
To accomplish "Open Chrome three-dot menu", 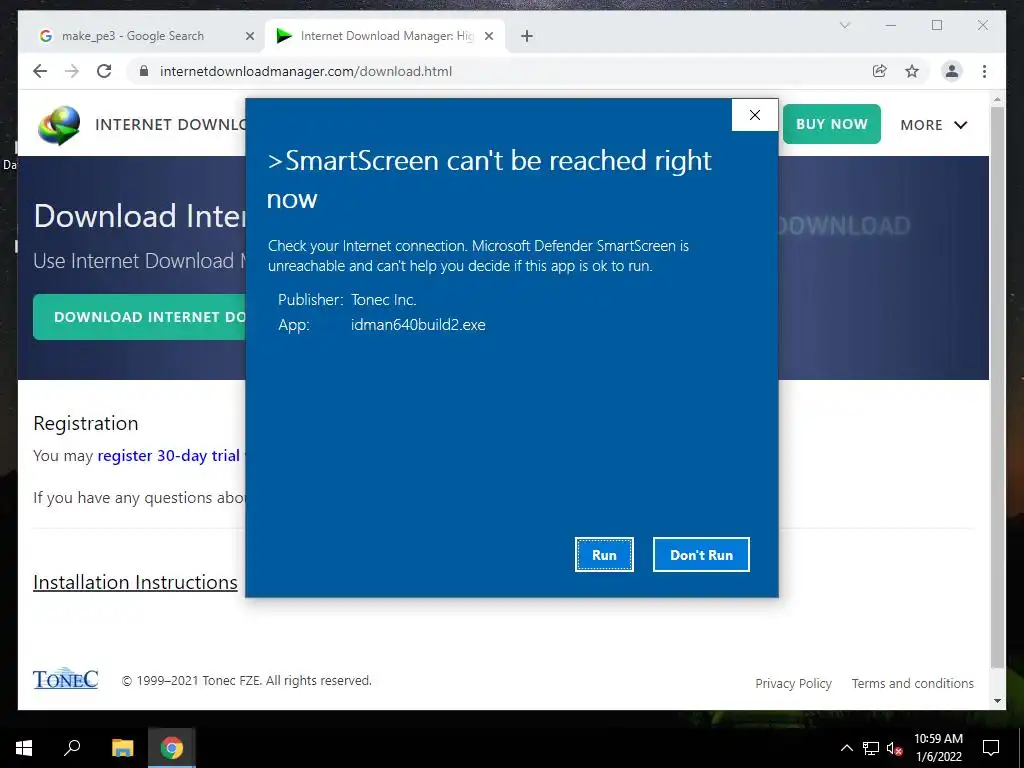I will click(984, 71).
